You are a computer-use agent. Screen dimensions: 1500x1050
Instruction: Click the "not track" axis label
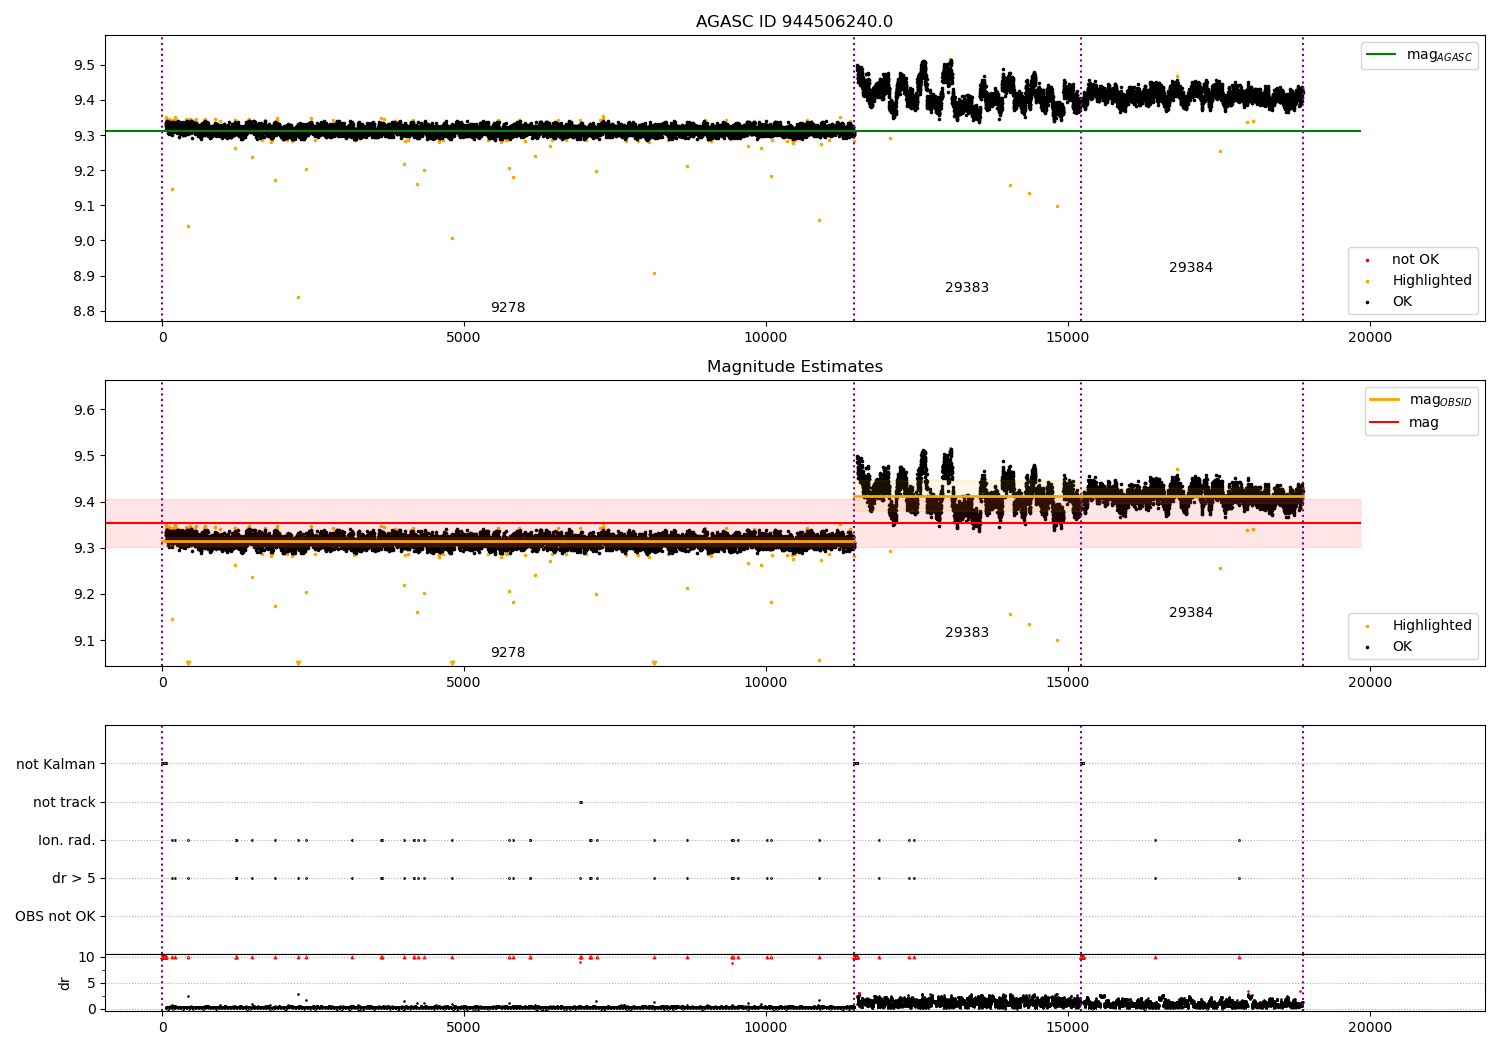coord(64,803)
